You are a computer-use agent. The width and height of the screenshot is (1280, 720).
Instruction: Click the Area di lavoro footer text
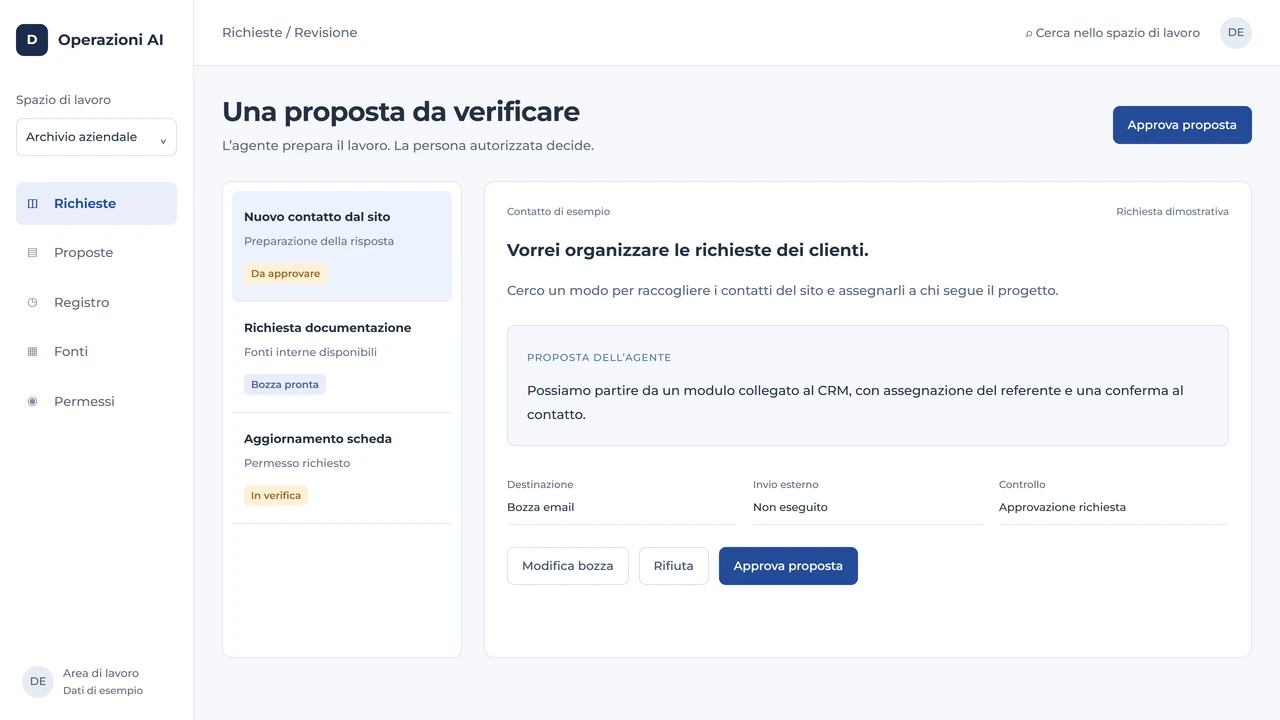click(x=101, y=674)
